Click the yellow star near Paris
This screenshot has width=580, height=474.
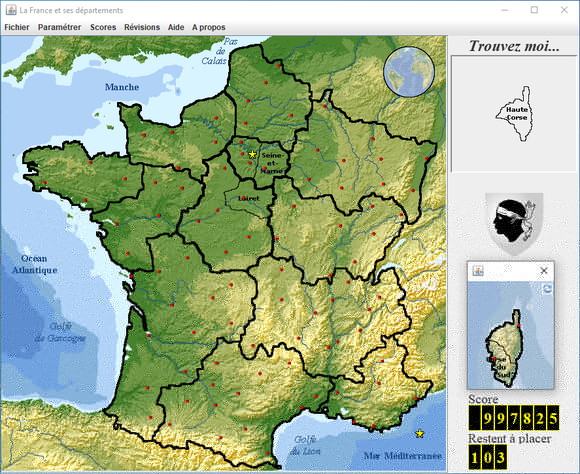pos(252,154)
